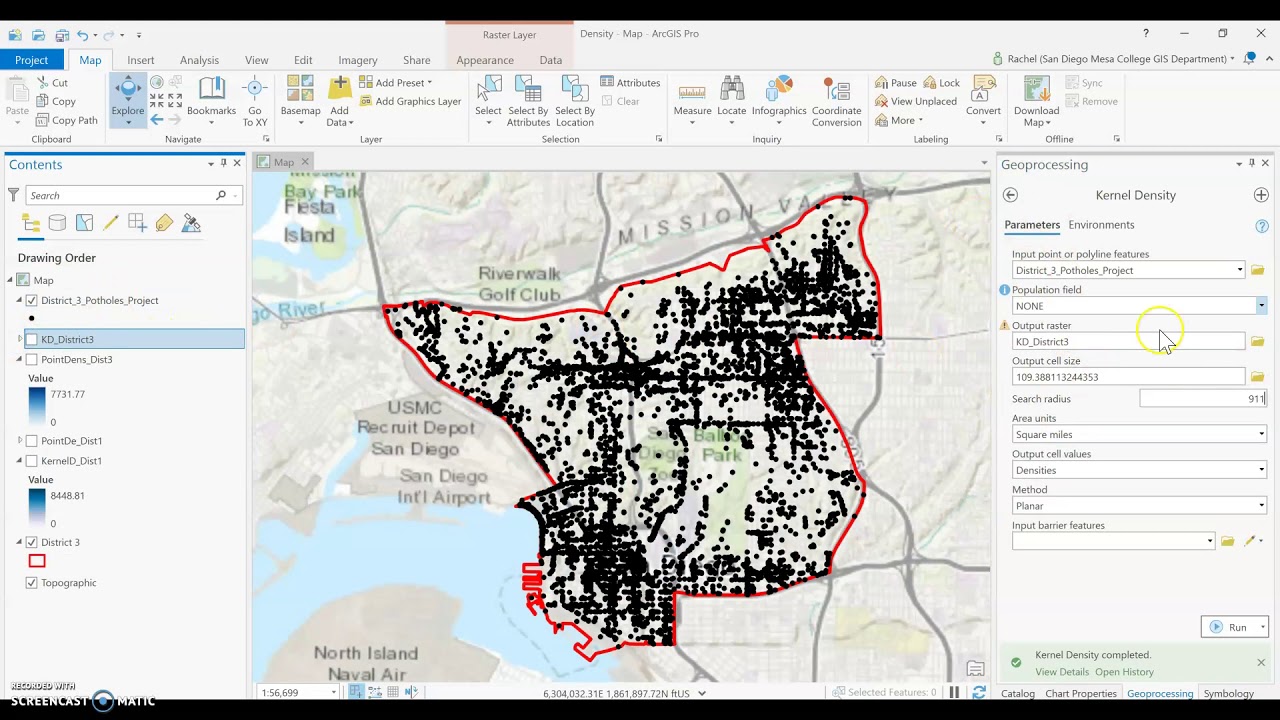This screenshot has width=1280, height=720.
Task: Click Add Graphics Layer
Action: (x=410, y=101)
